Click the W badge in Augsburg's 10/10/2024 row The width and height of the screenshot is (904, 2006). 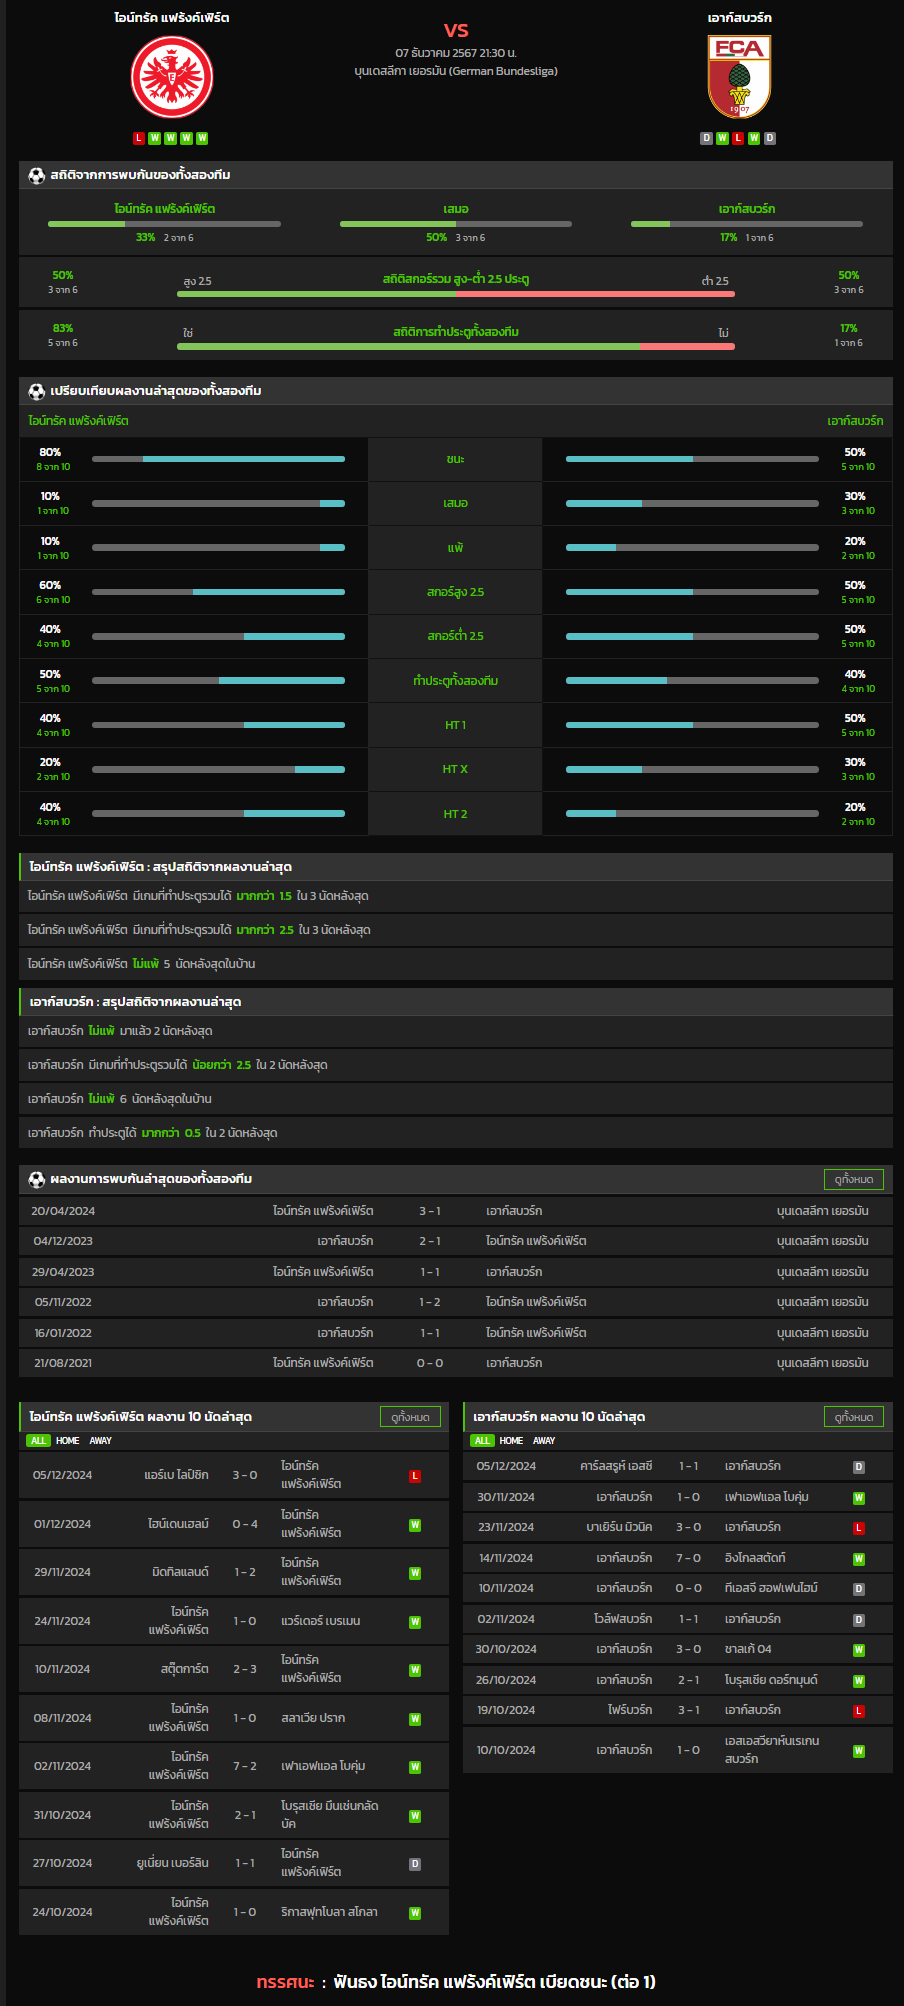(859, 1751)
